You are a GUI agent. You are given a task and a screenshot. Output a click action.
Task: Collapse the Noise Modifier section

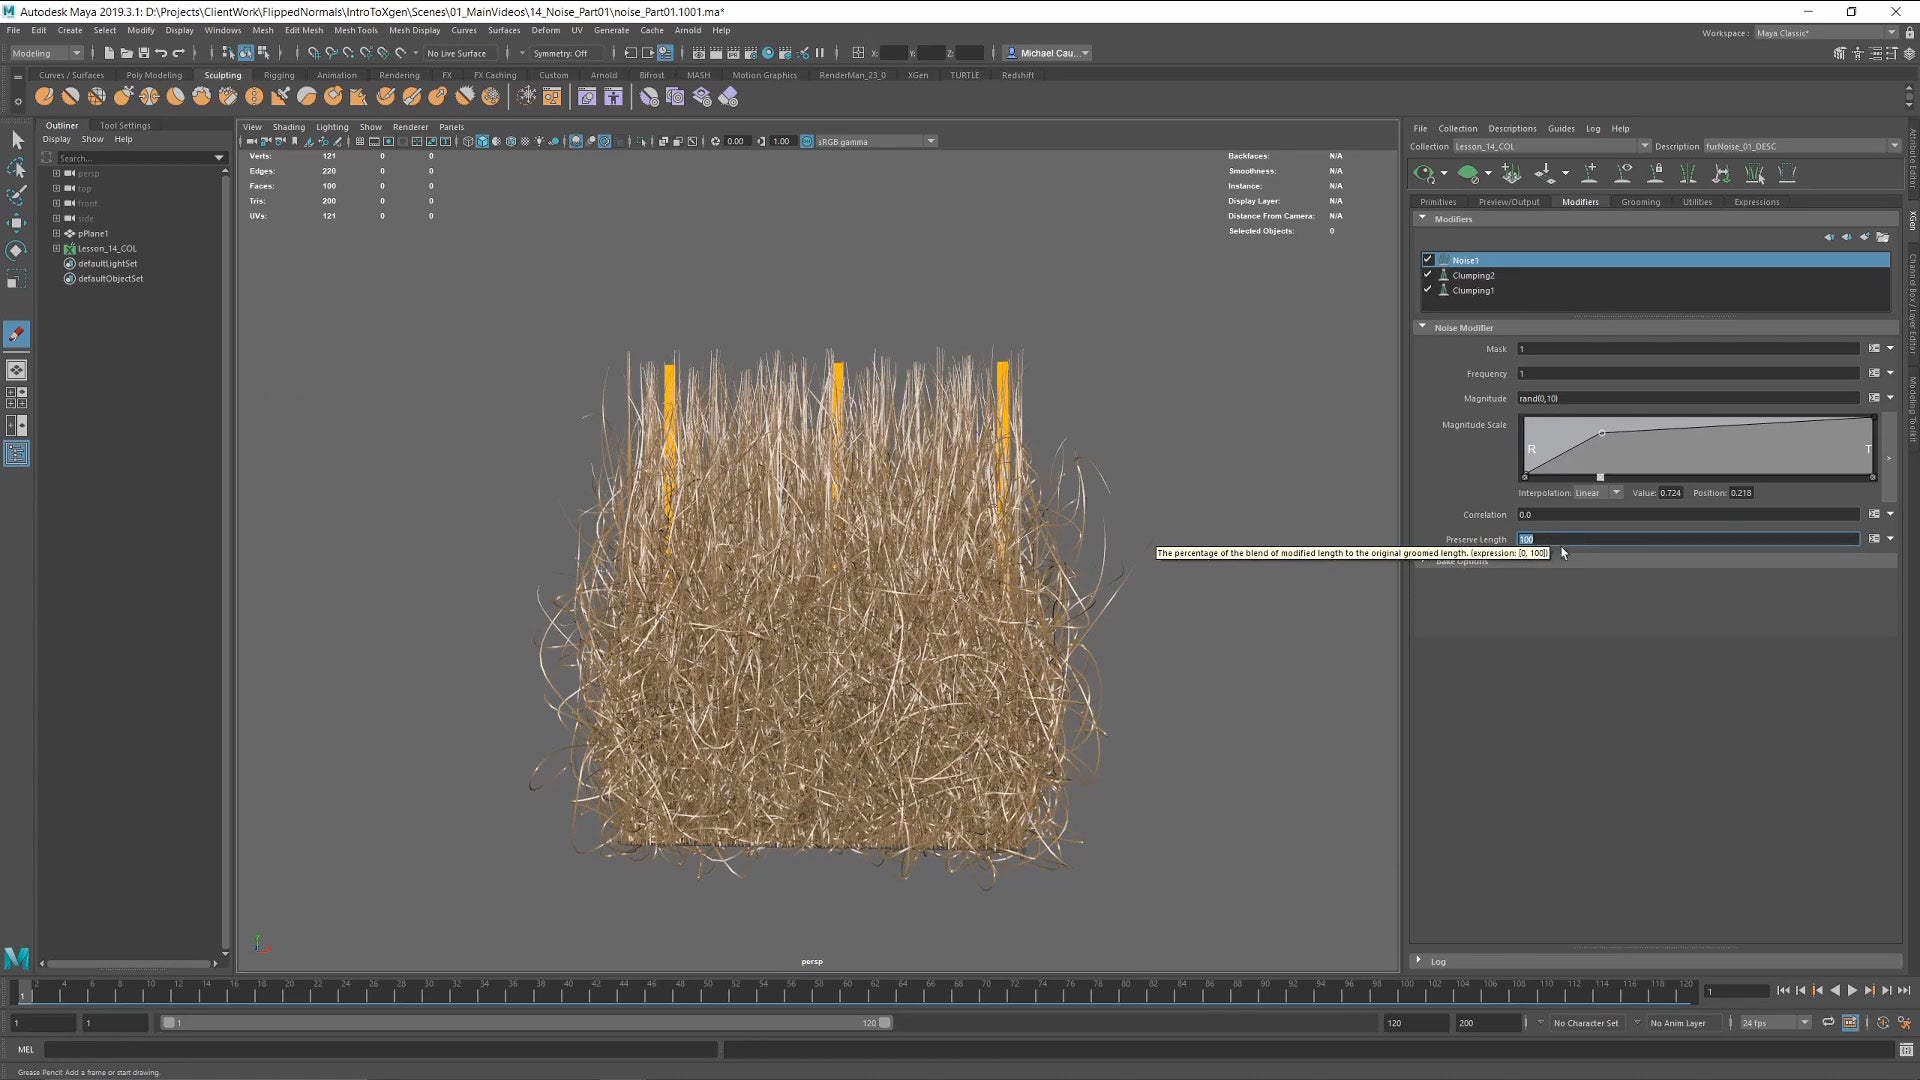1422,327
